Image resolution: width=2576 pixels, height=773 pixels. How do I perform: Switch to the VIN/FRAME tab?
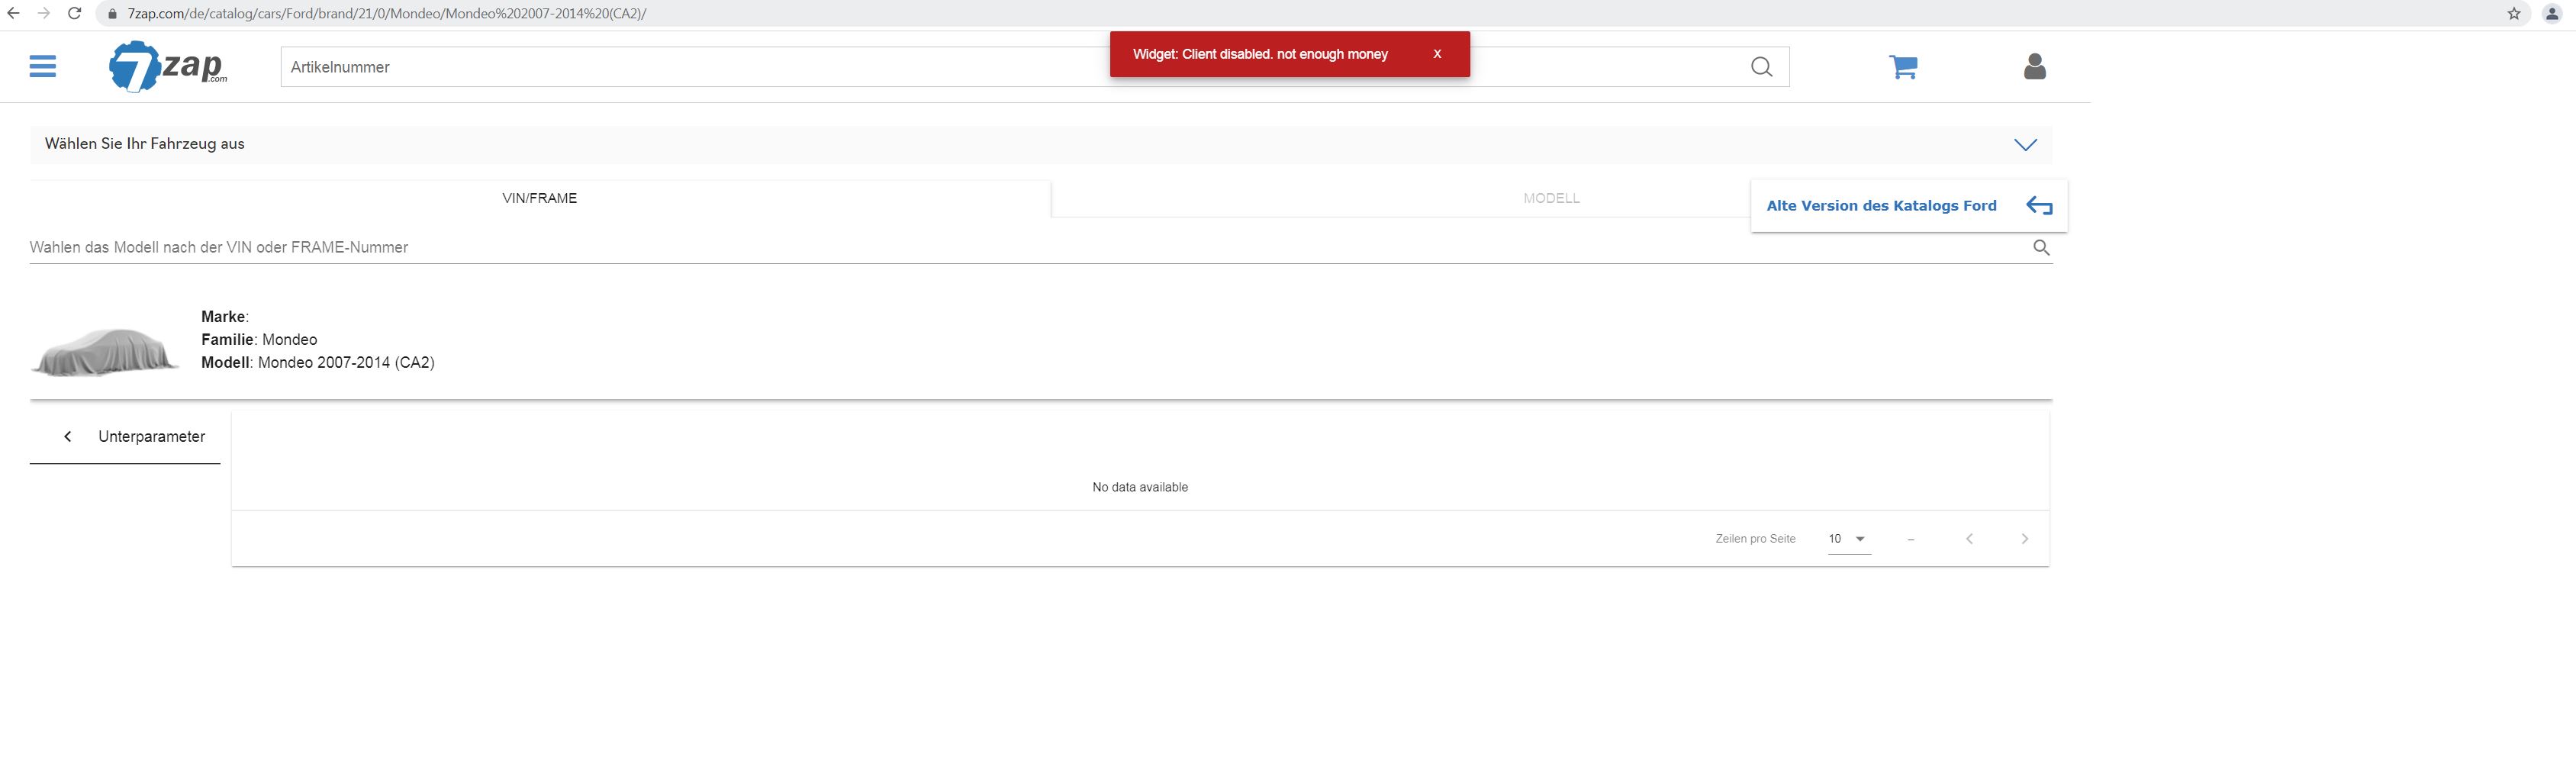[539, 198]
